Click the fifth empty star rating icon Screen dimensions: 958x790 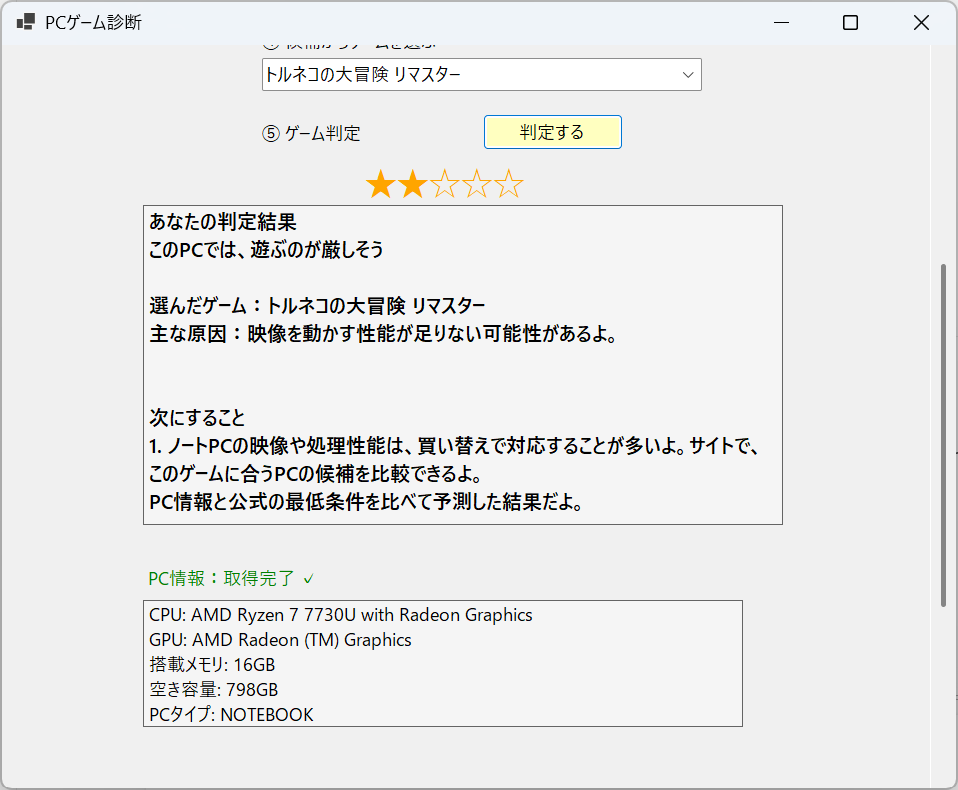(508, 184)
